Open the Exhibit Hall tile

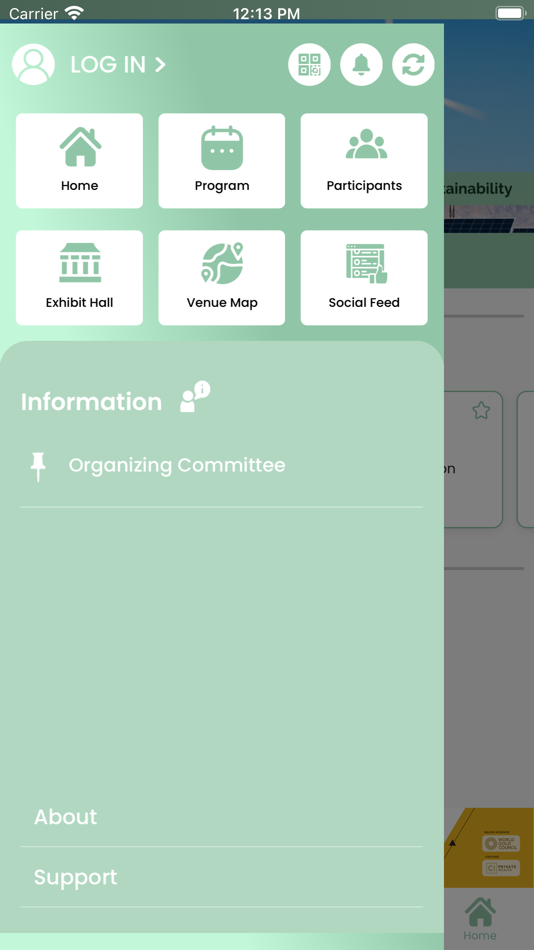79,277
